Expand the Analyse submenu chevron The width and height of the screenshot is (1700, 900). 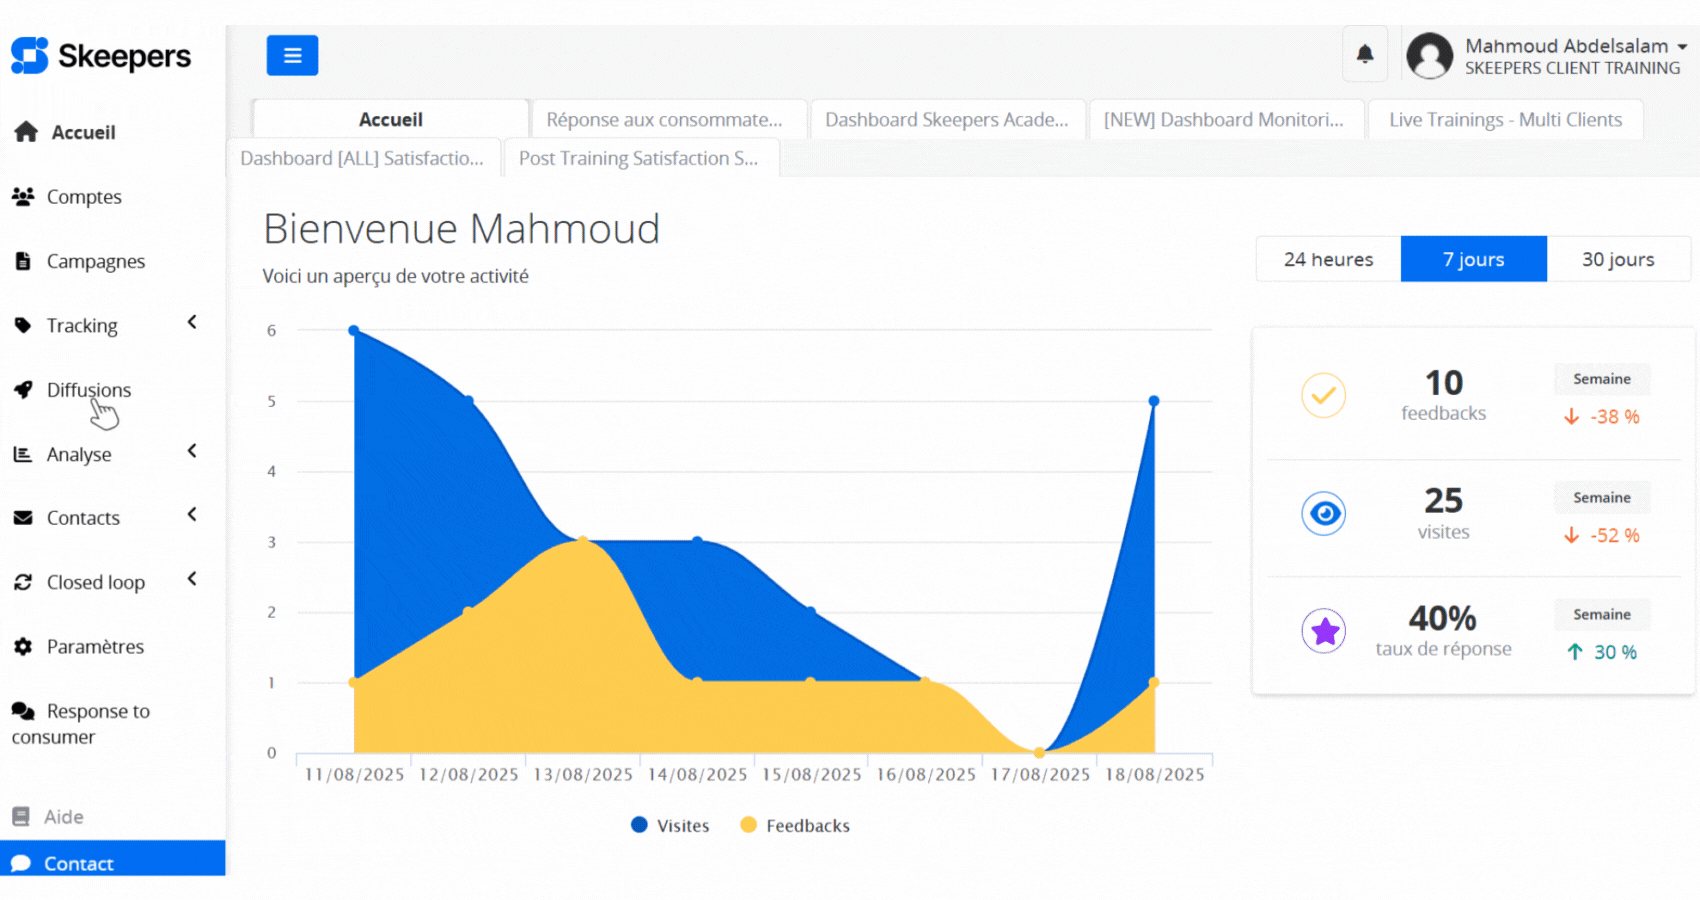point(192,451)
